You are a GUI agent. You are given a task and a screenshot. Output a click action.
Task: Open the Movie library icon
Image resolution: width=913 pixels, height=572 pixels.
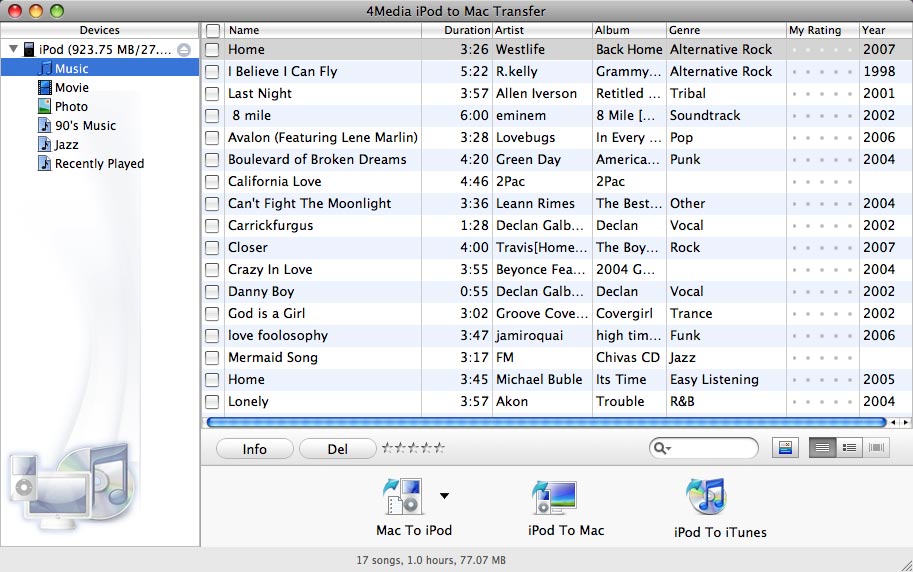coord(45,87)
